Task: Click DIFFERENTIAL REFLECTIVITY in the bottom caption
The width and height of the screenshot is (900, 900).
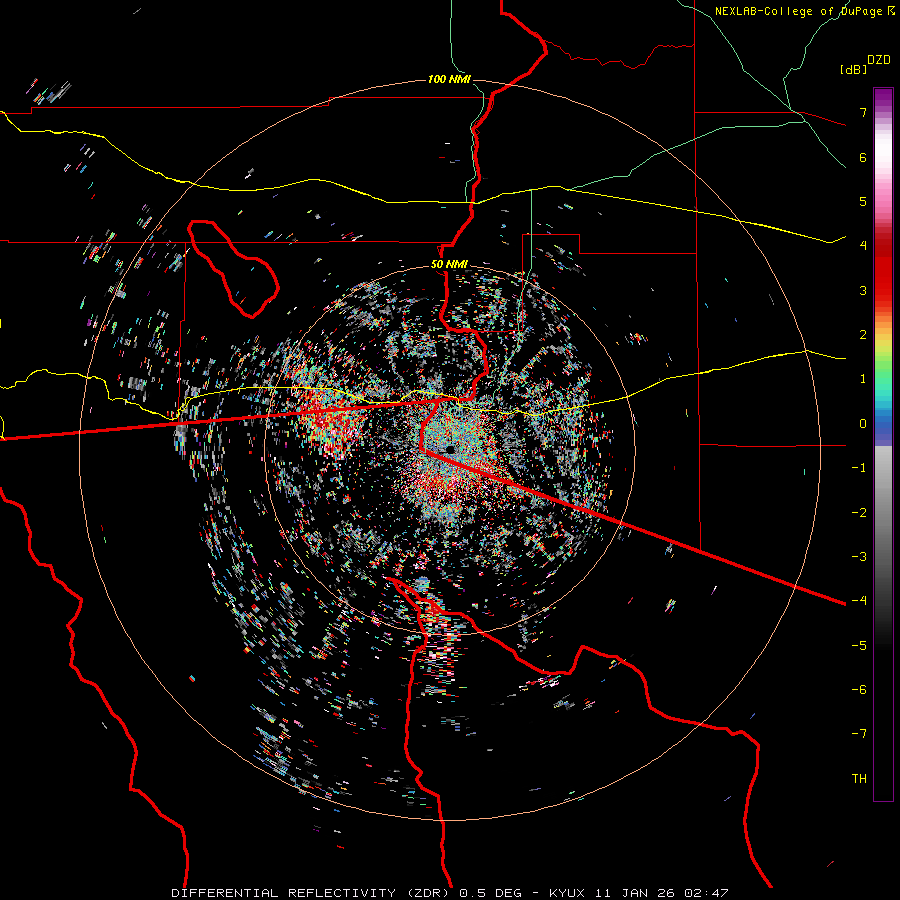Action: pos(284,893)
